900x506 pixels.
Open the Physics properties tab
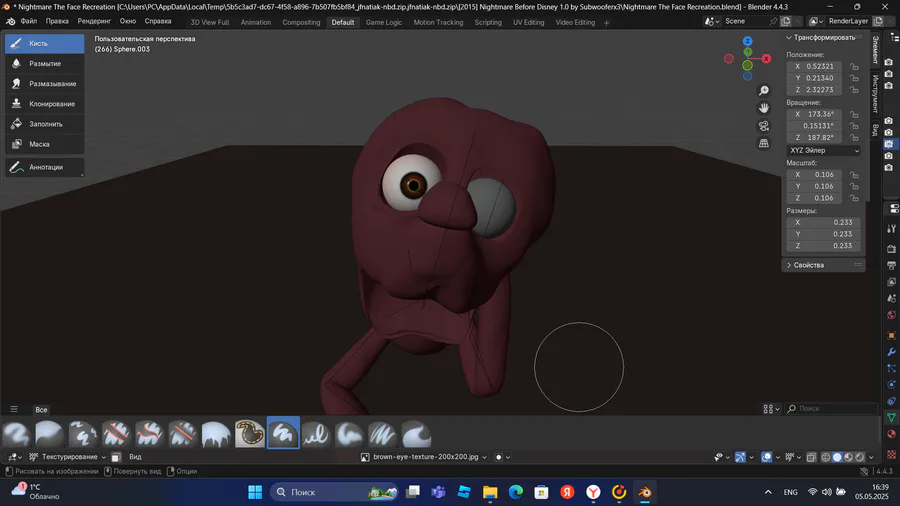tap(891, 384)
